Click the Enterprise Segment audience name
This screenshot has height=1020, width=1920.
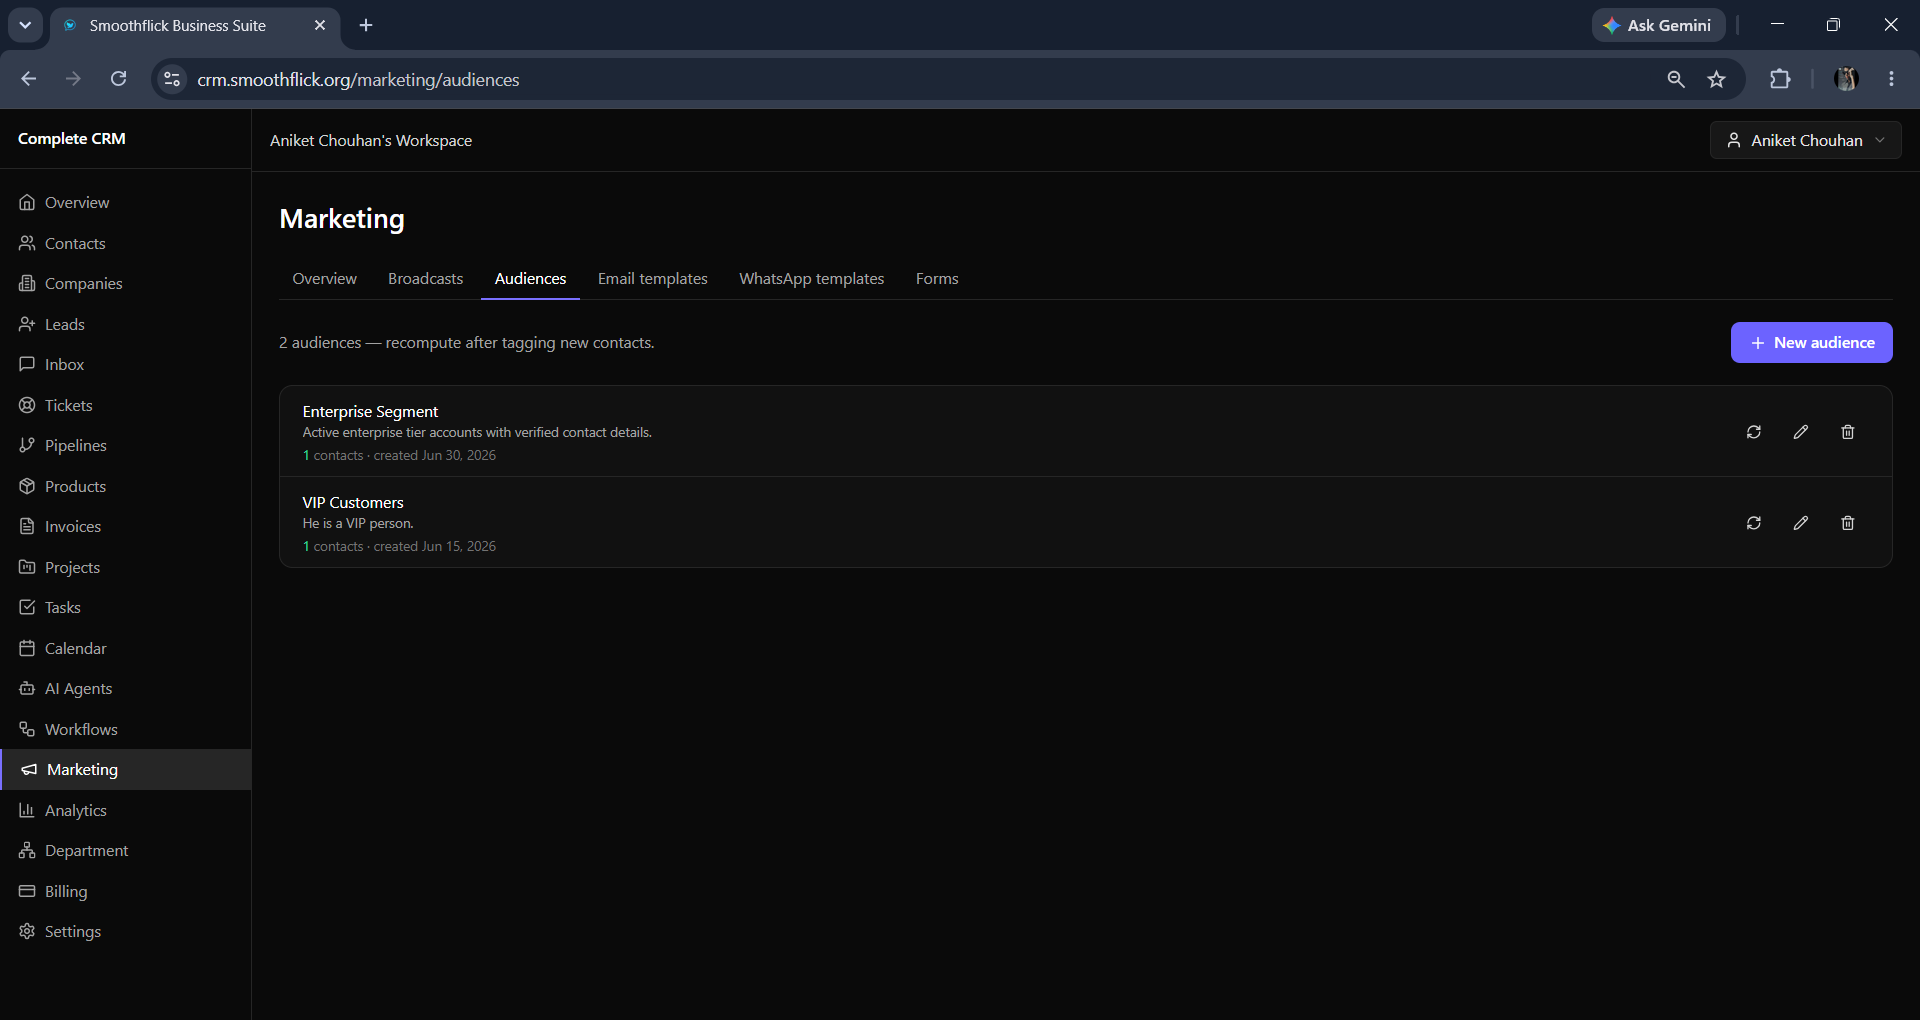[370, 412]
